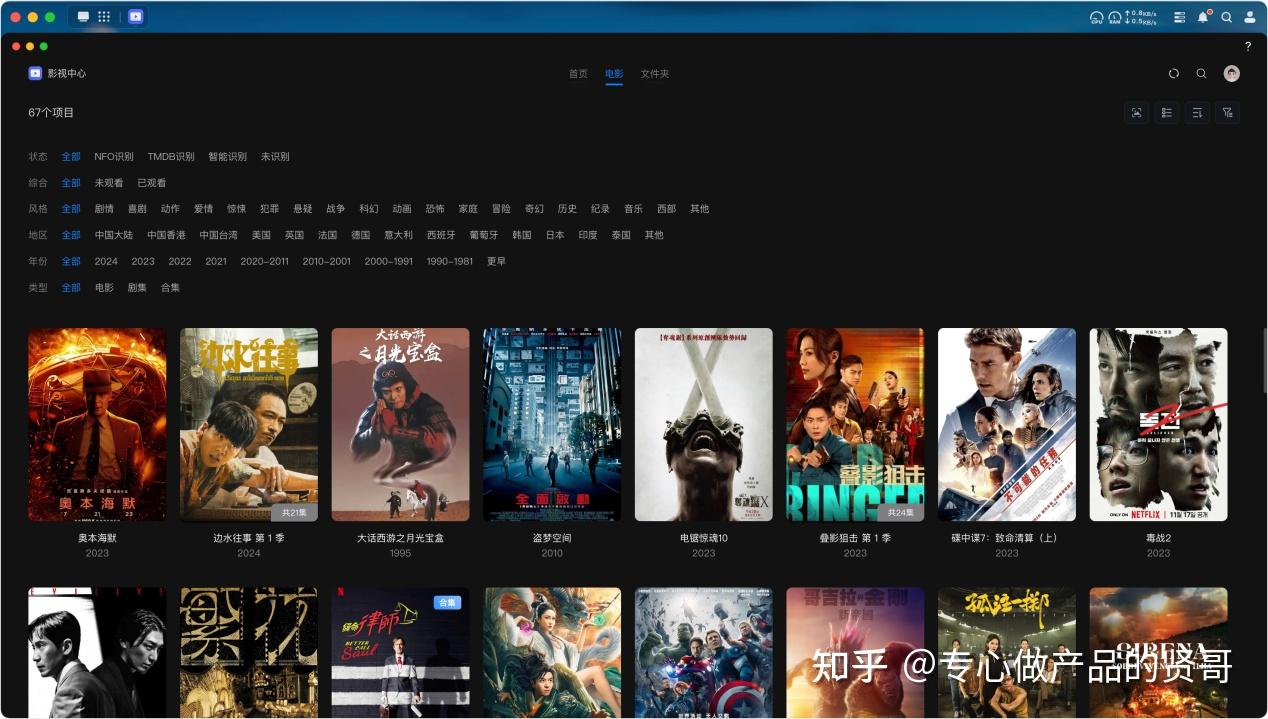Open the 盗梦空间 poster
Viewport: 1268px width, 719px height.
(552, 424)
